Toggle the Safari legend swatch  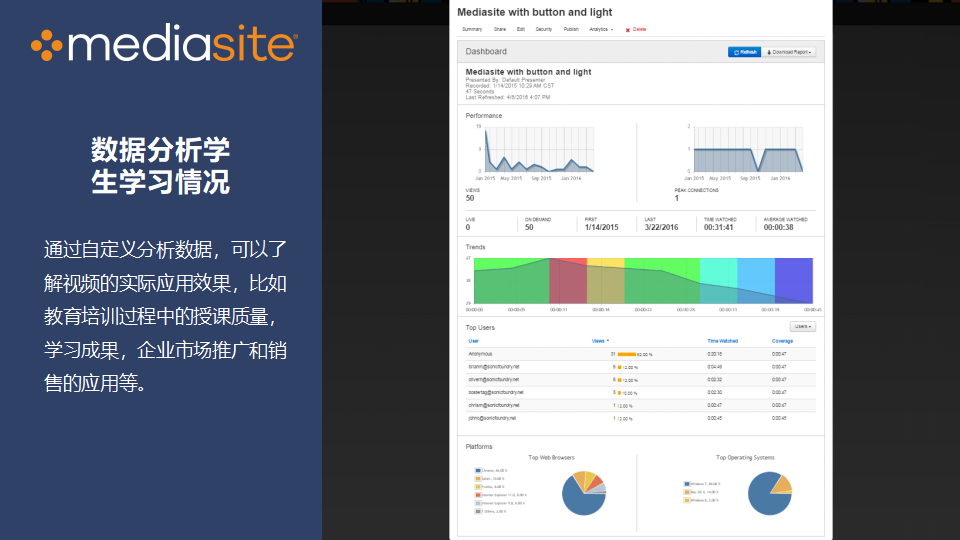[478, 479]
